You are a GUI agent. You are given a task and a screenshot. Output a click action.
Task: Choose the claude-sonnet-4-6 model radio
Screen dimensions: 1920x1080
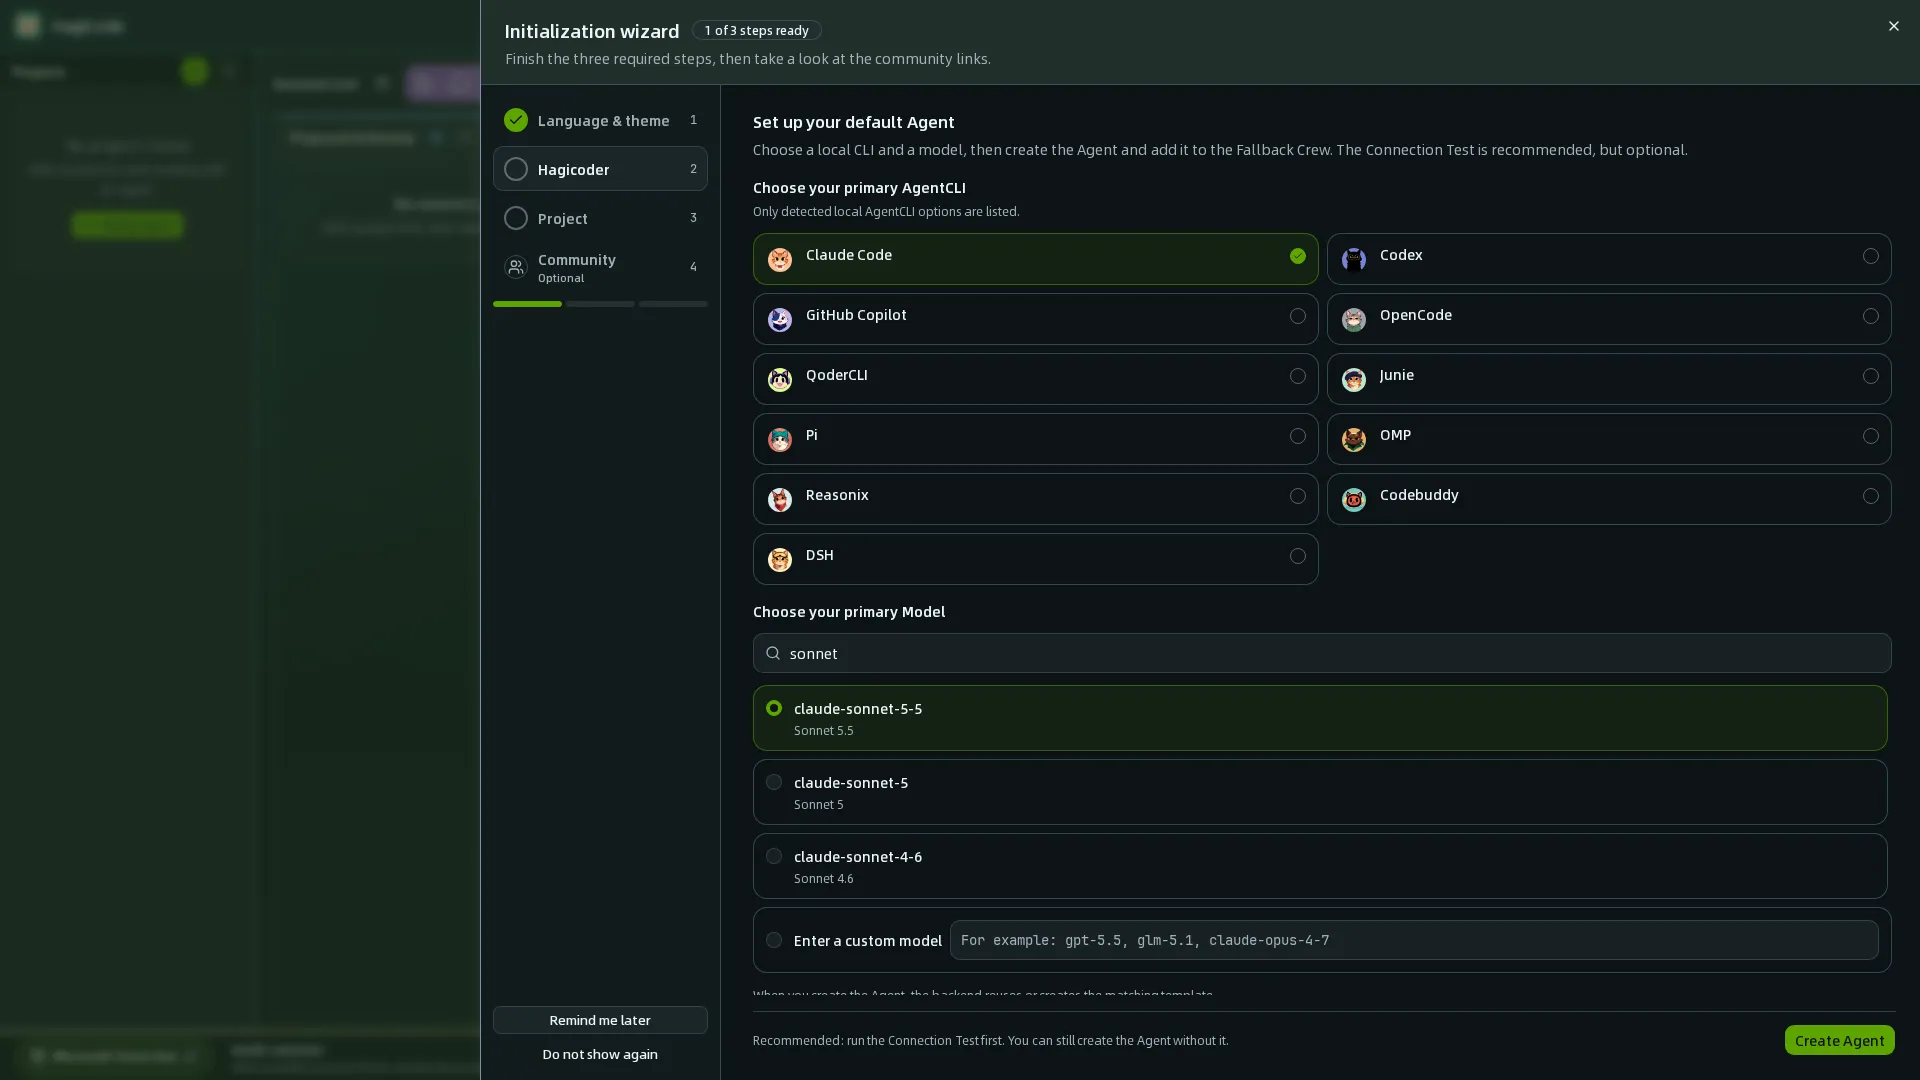pos(773,856)
